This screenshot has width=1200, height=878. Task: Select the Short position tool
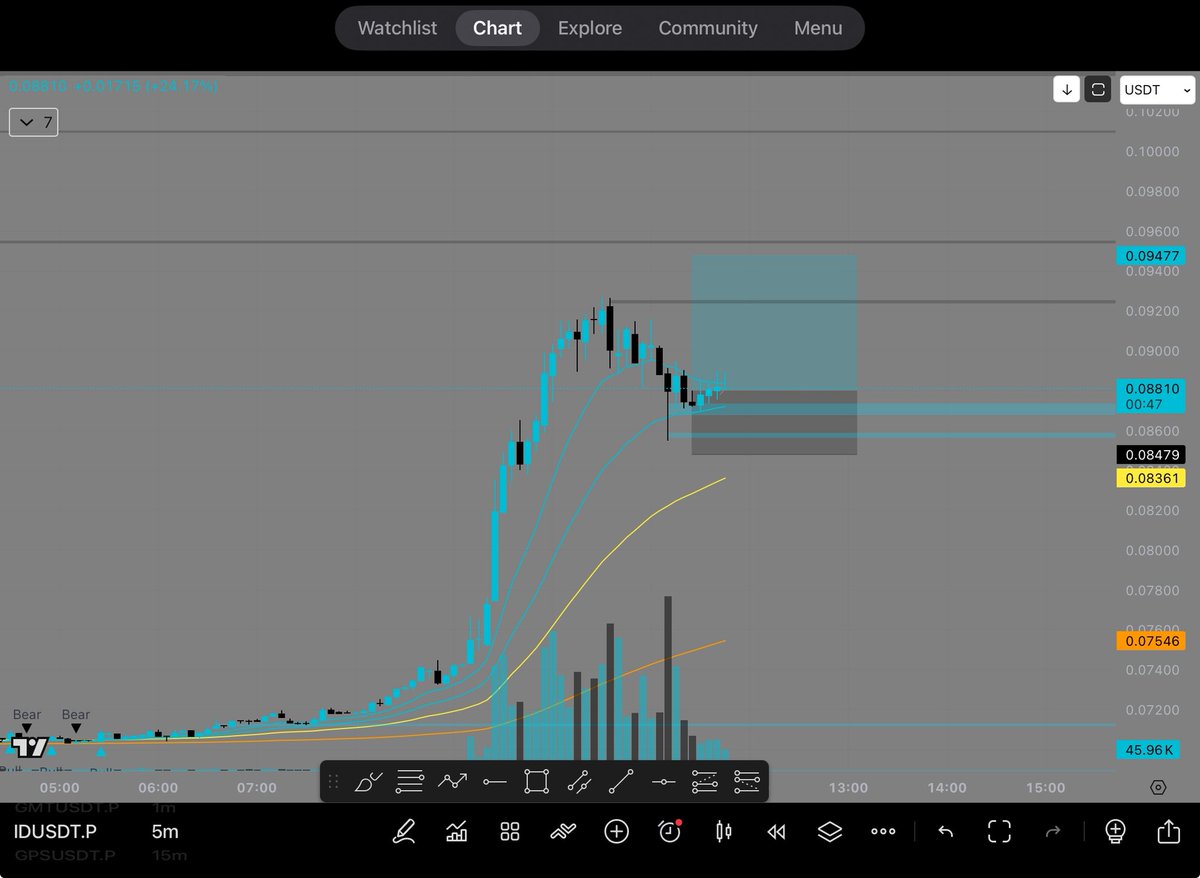coord(747,781)
